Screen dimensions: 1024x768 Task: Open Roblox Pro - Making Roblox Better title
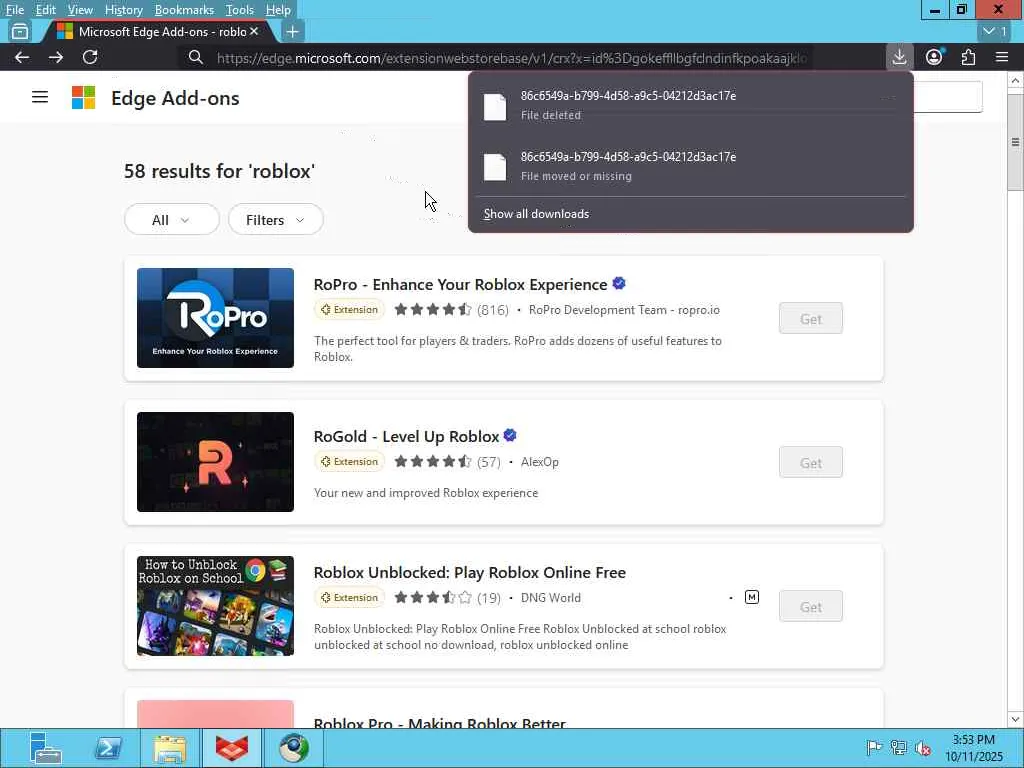tap(440, 722)
